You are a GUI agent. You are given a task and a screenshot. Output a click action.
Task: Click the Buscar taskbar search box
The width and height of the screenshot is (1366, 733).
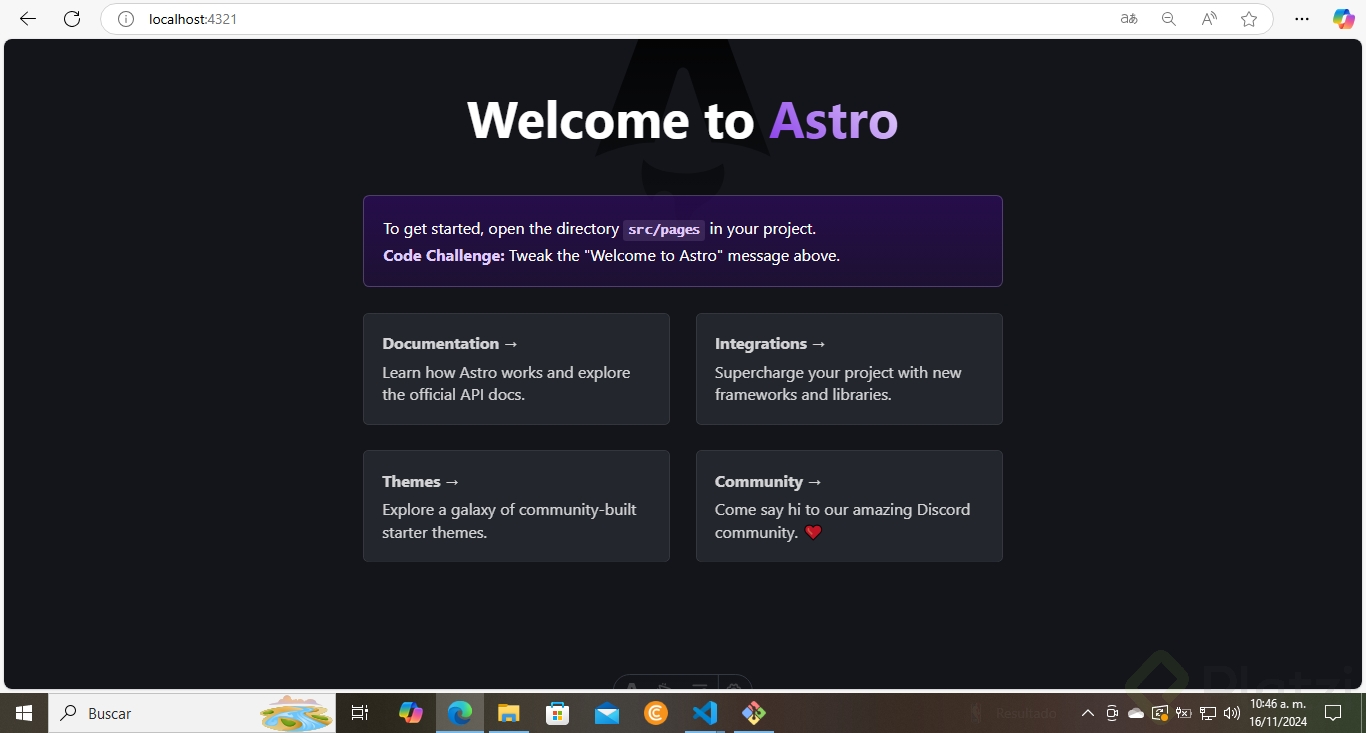pyautogui.click(x=192, y=713)
